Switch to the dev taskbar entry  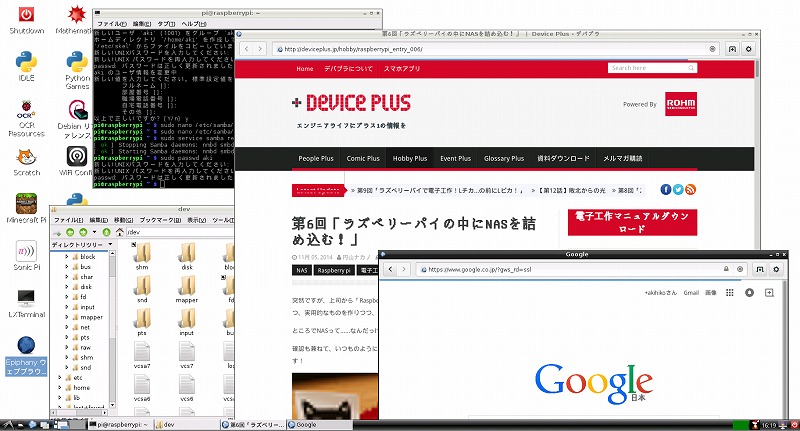187,424
